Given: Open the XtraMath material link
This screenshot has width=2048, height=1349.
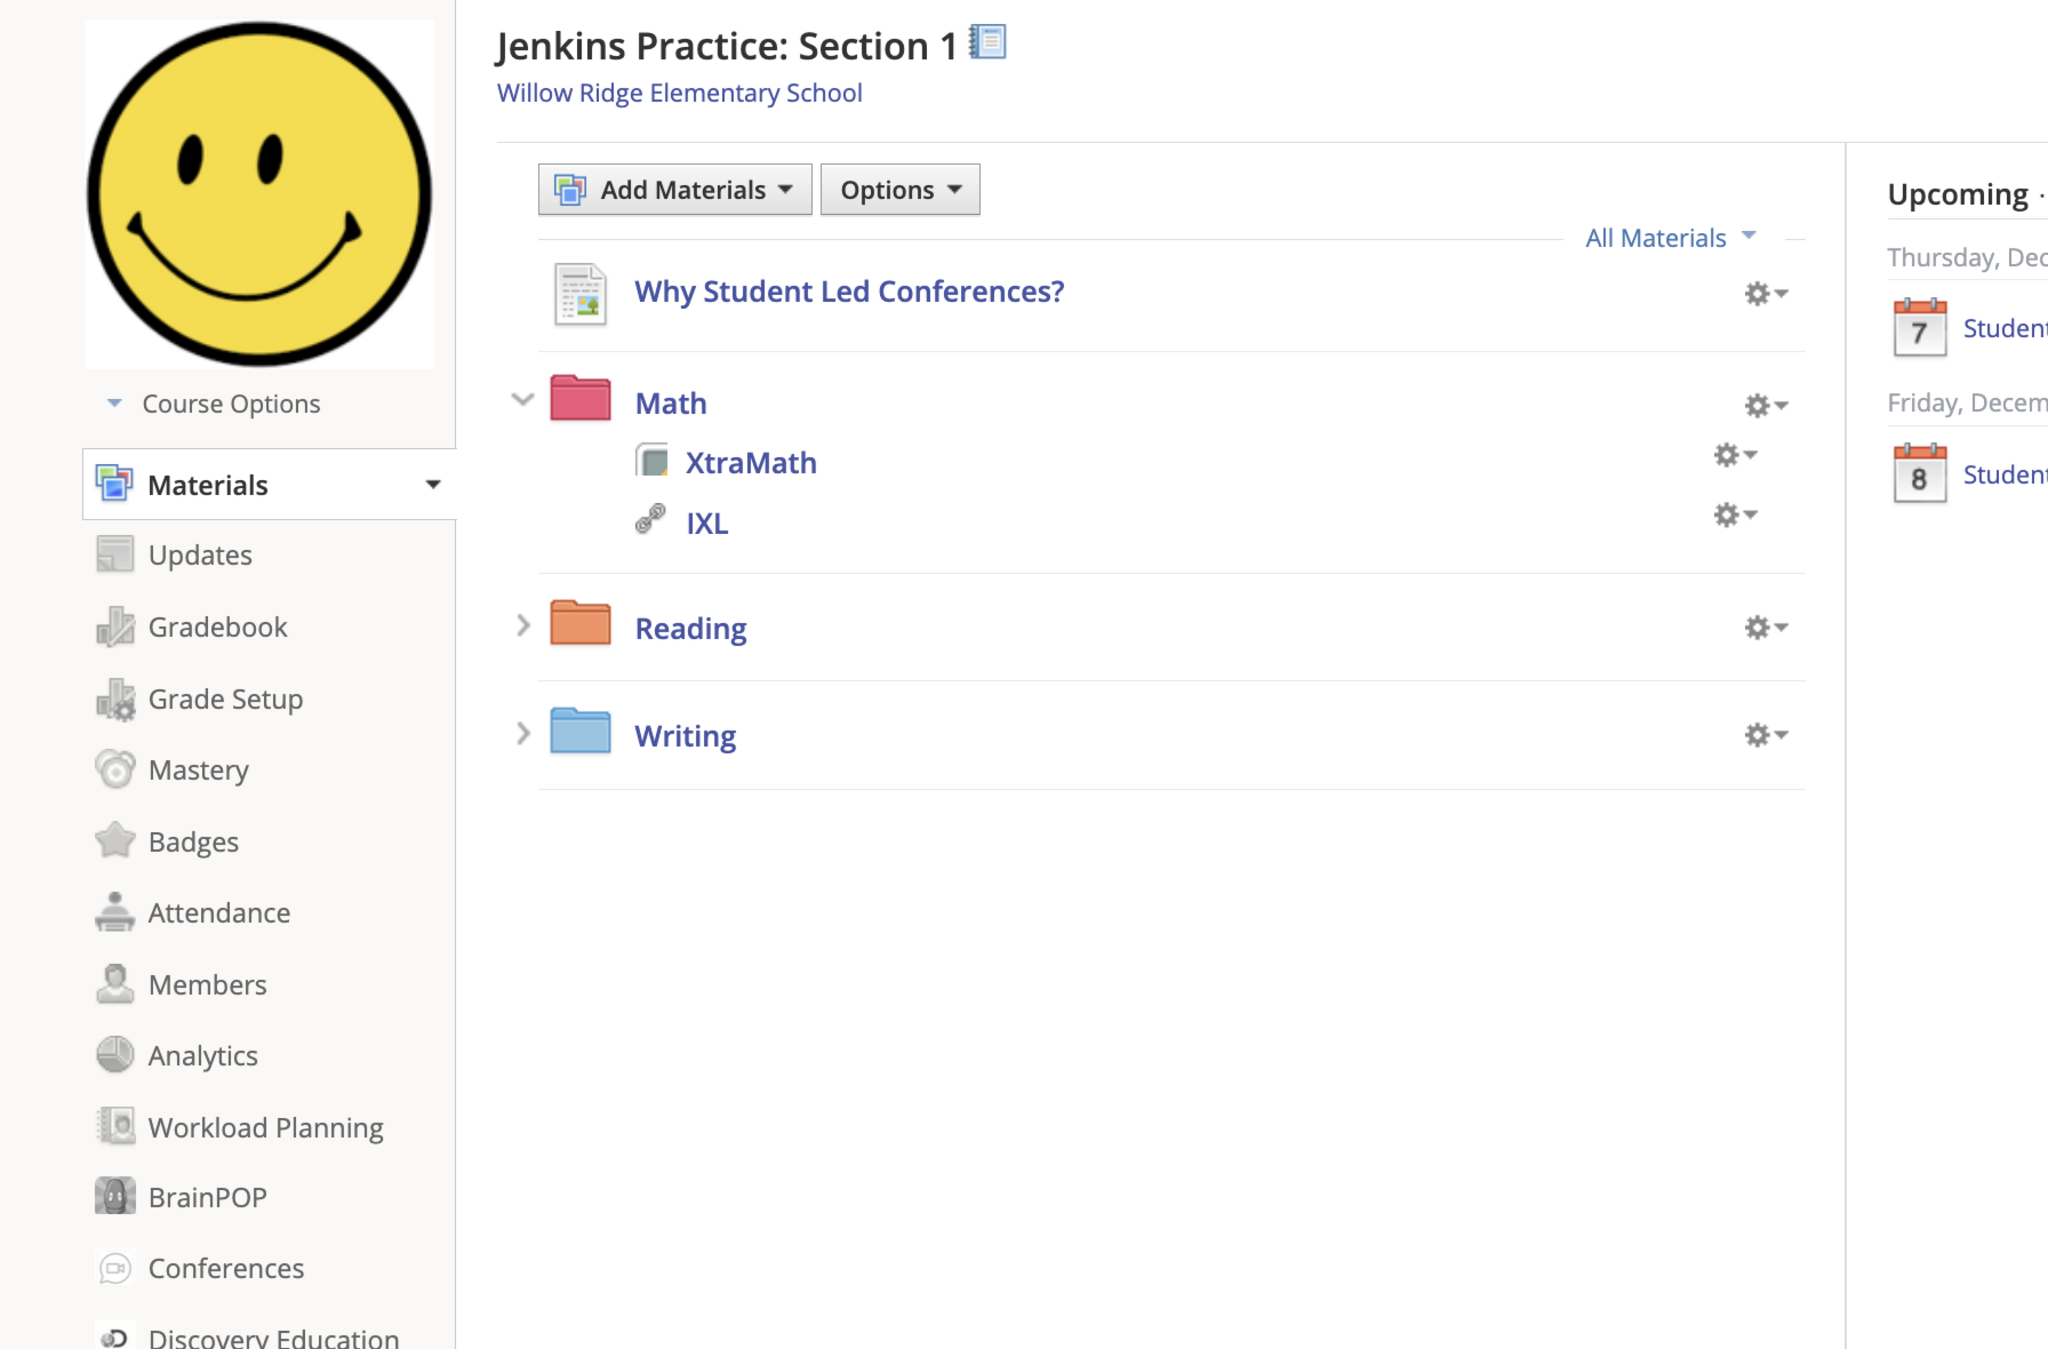Looking at the screenshot, I should coord(750,463).
